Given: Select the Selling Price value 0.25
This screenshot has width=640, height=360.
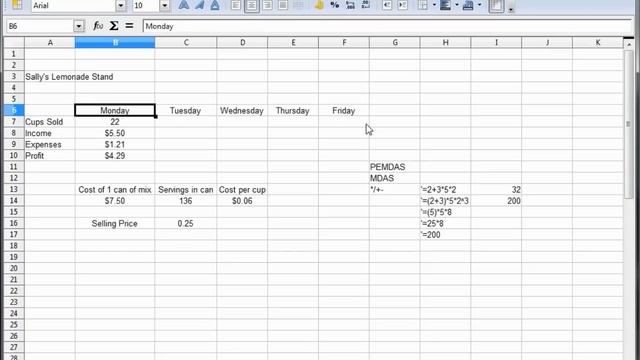Looking at the screenshot, I should [x=186, y=223].
